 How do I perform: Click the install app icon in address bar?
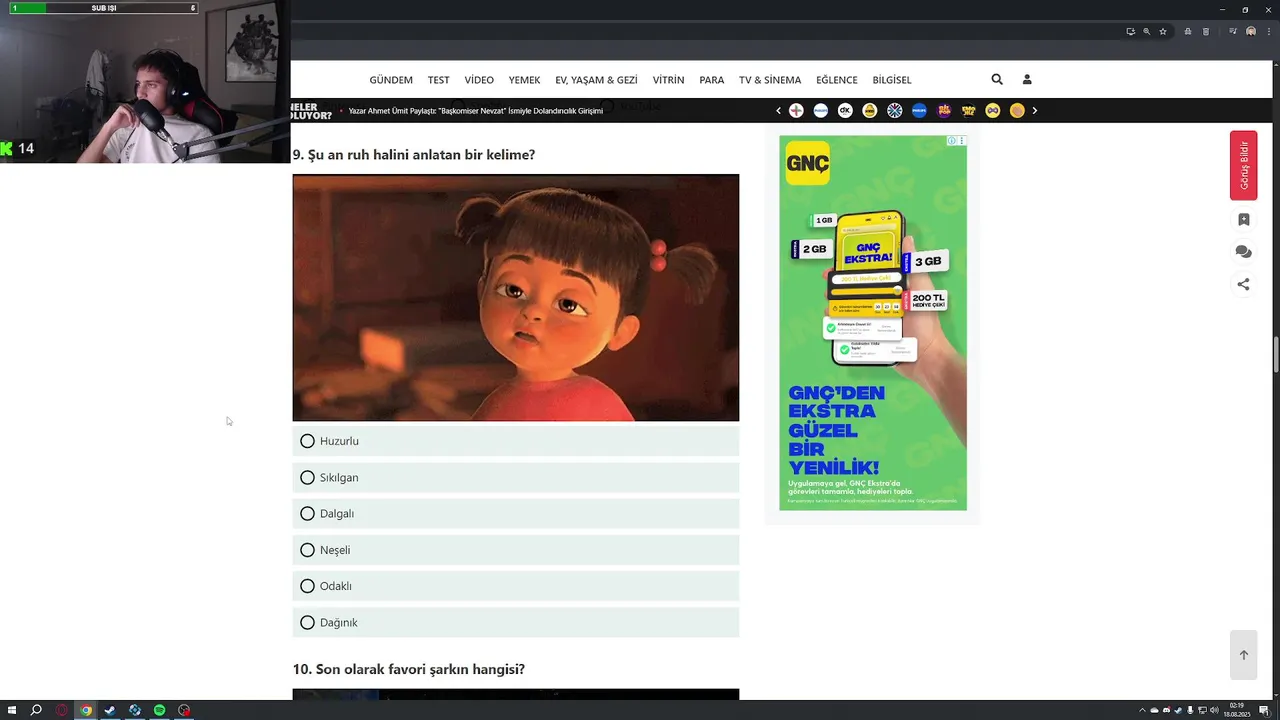[1131, 31]
